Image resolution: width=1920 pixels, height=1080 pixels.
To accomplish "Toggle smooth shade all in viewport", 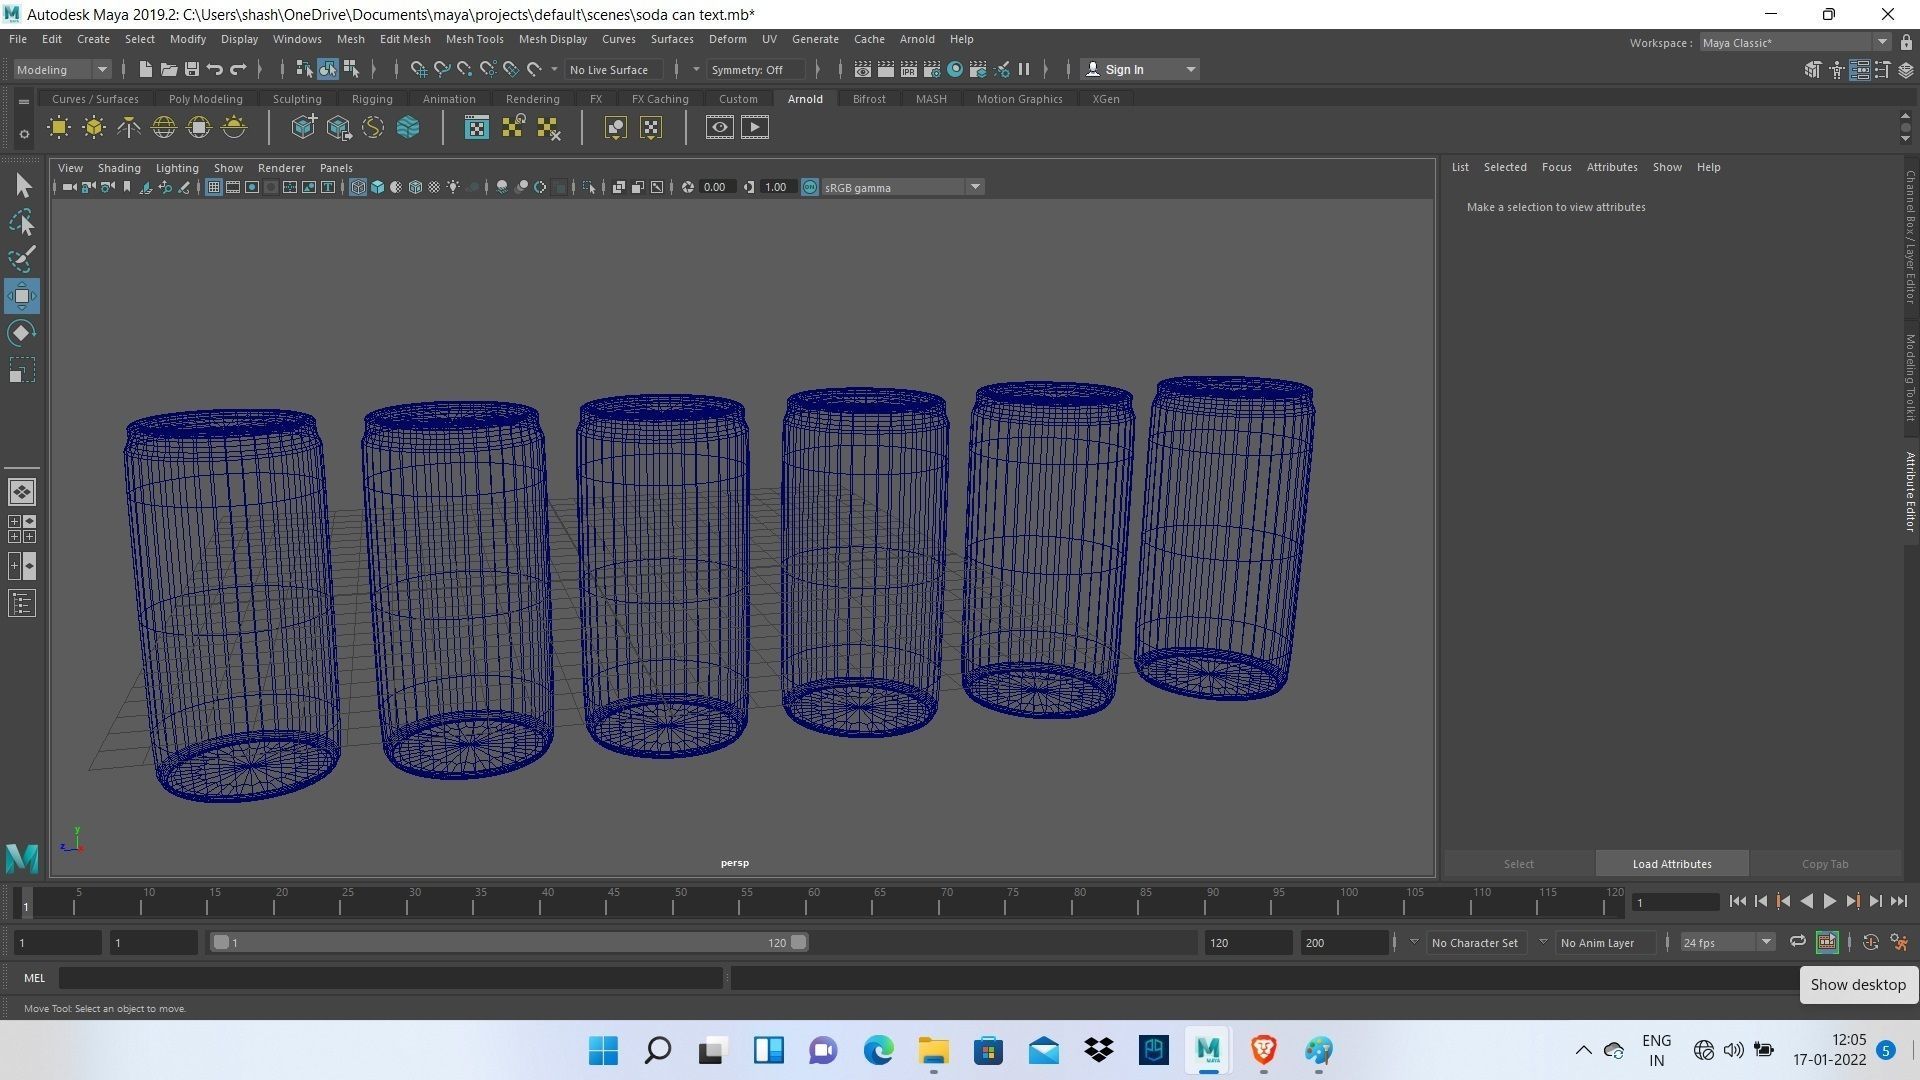I will click(x=377, y=187).
